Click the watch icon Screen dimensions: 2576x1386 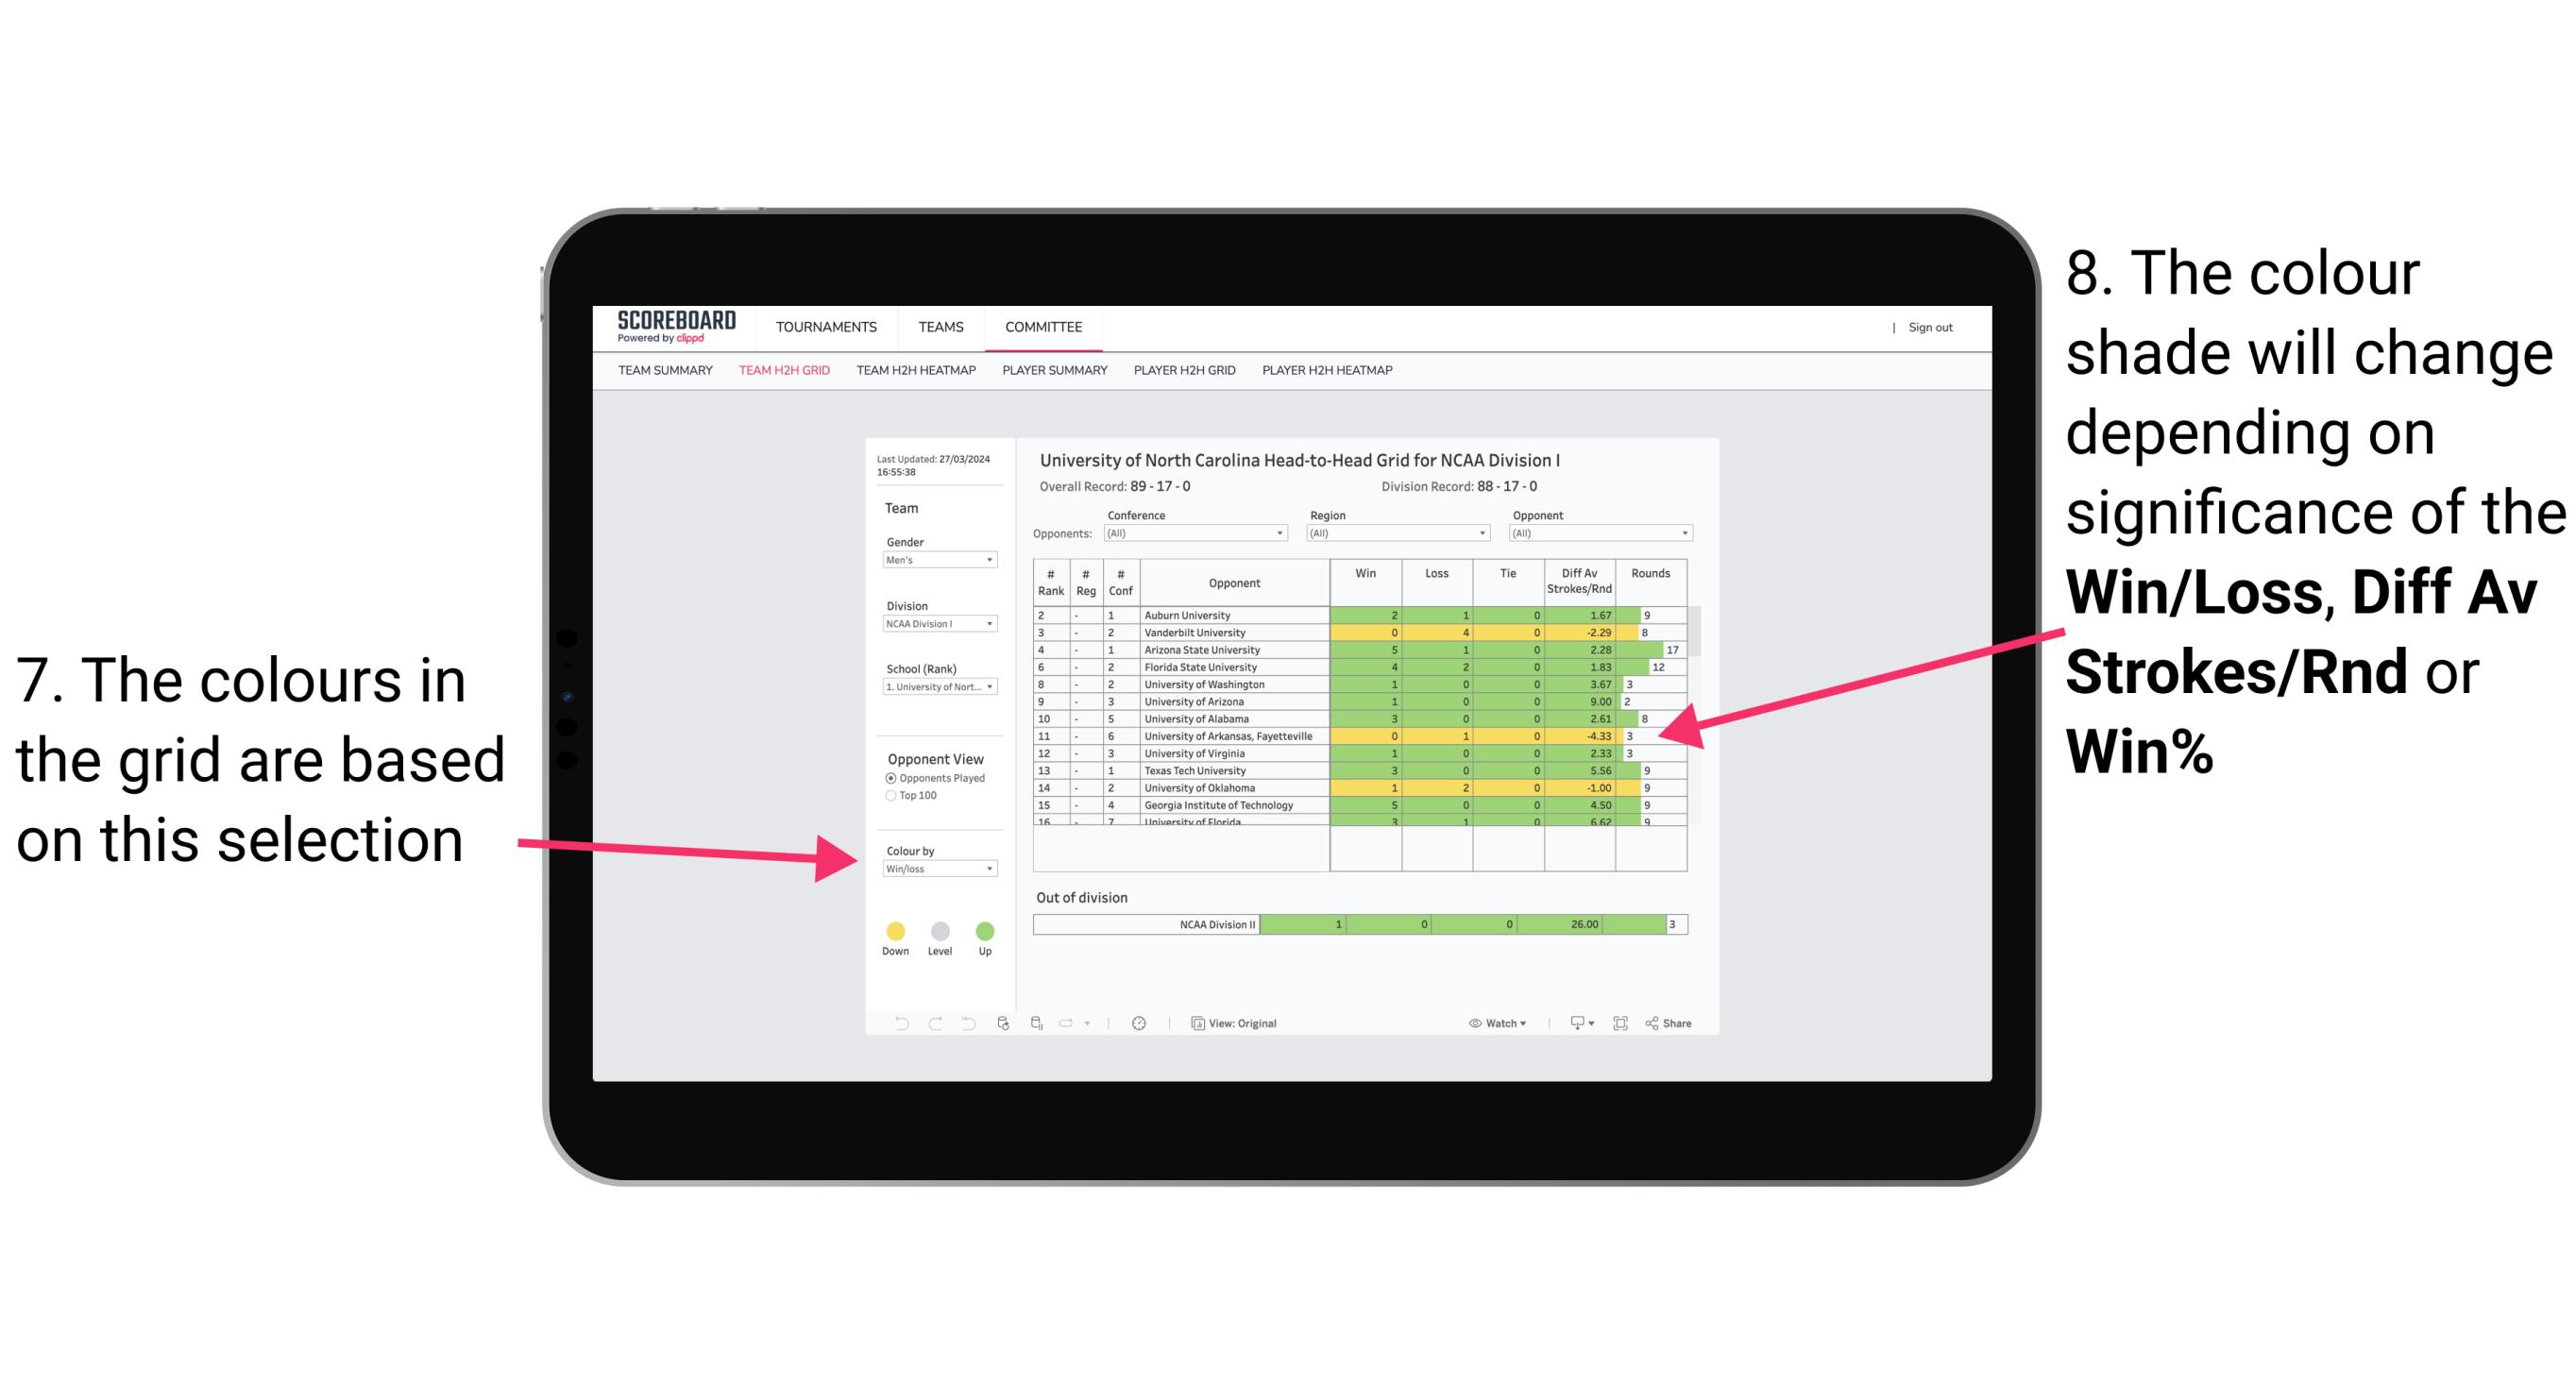pos(1471,1023)
